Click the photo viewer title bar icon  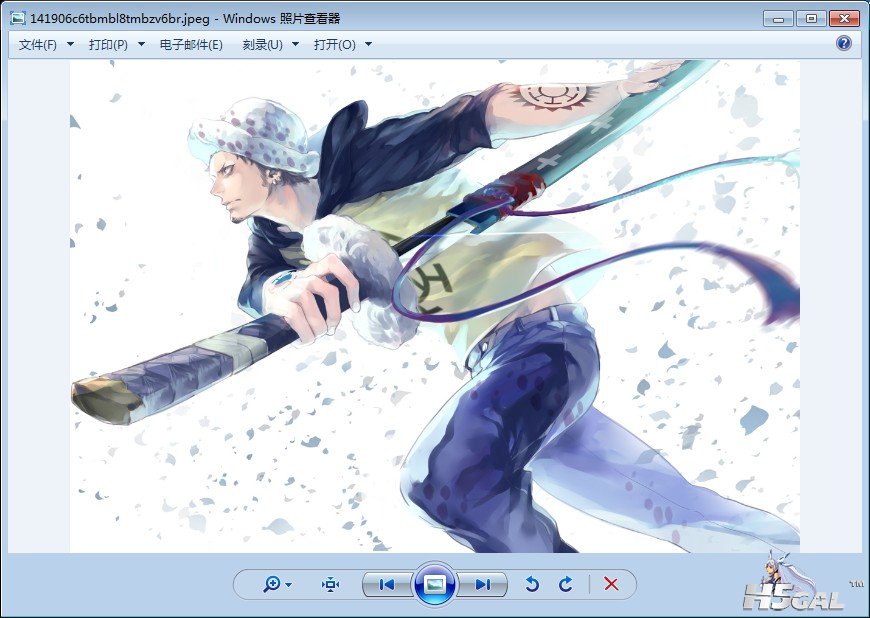click(x=18, y=18)
